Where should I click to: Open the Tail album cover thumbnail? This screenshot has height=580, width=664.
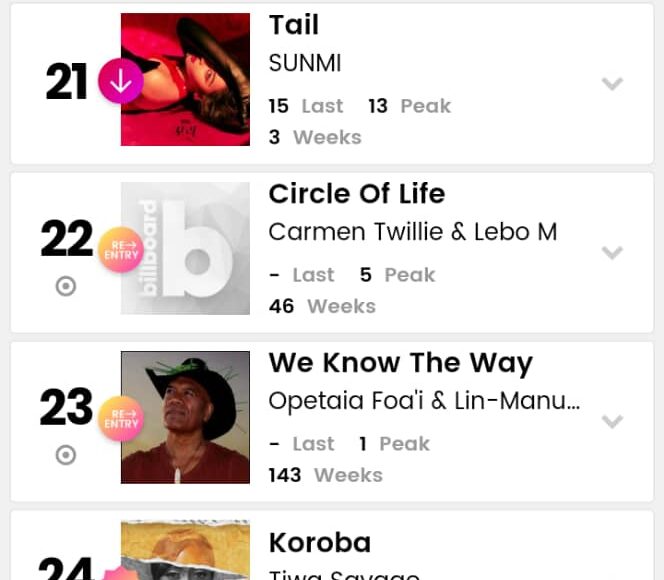[185, 80]
